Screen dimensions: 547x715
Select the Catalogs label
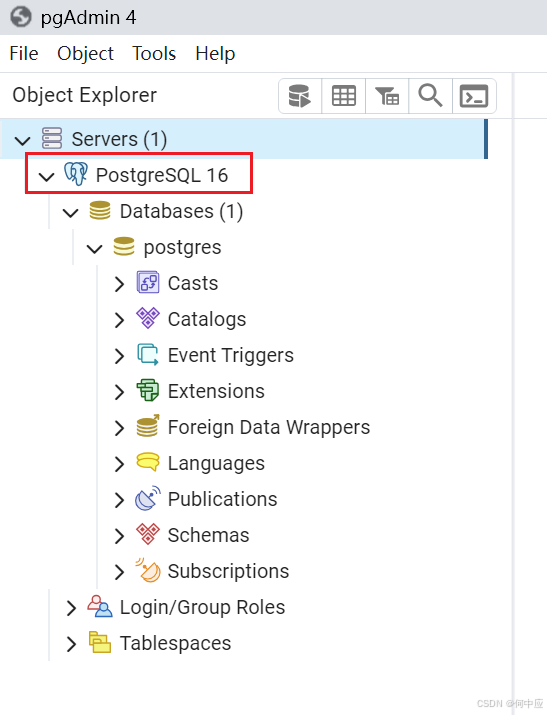click(207, 319)
